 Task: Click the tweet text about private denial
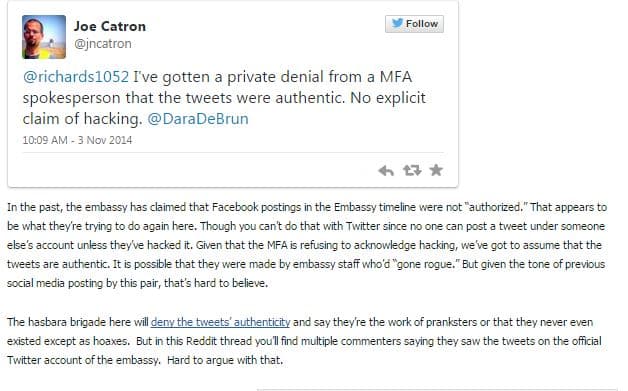[x=224, y=98]
